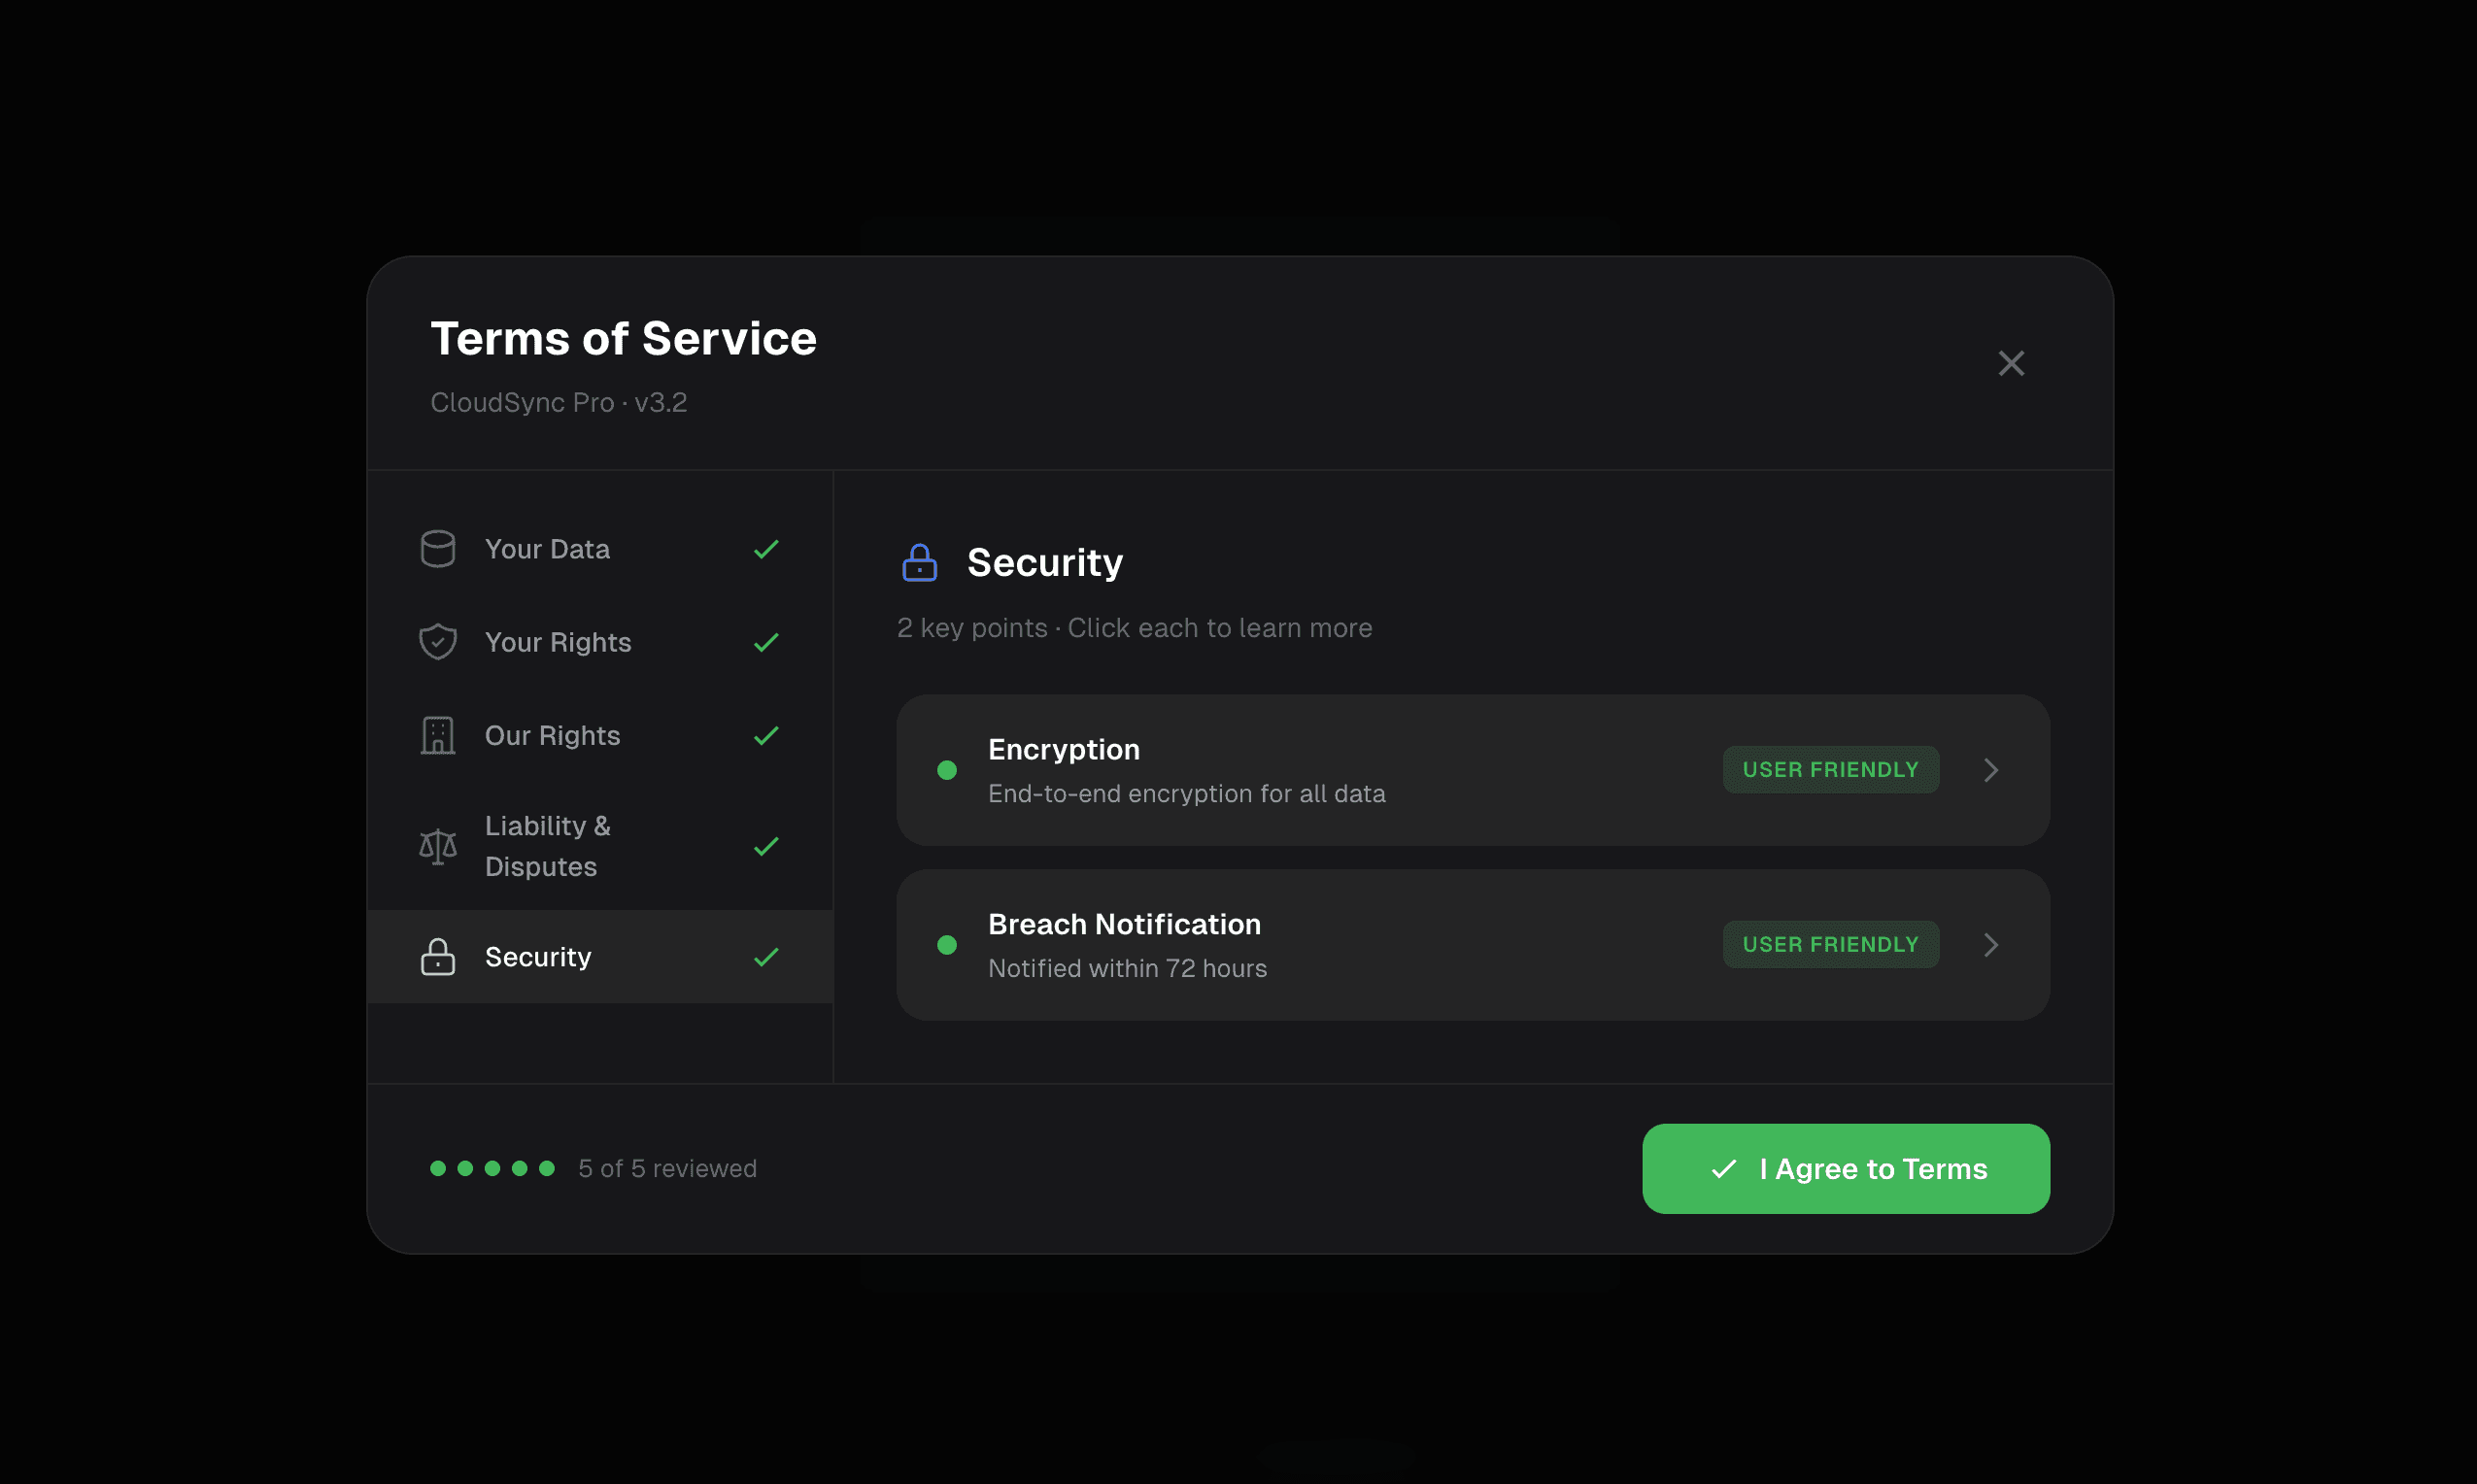
Task: Expand the Encryption item chevron
Action: click(x=1991, y=770)
